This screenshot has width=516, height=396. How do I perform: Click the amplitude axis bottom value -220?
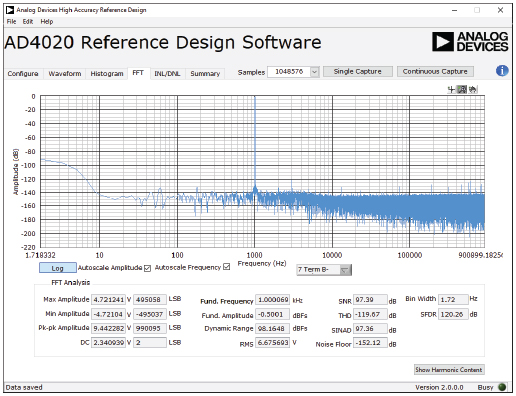tap(29, 247)
